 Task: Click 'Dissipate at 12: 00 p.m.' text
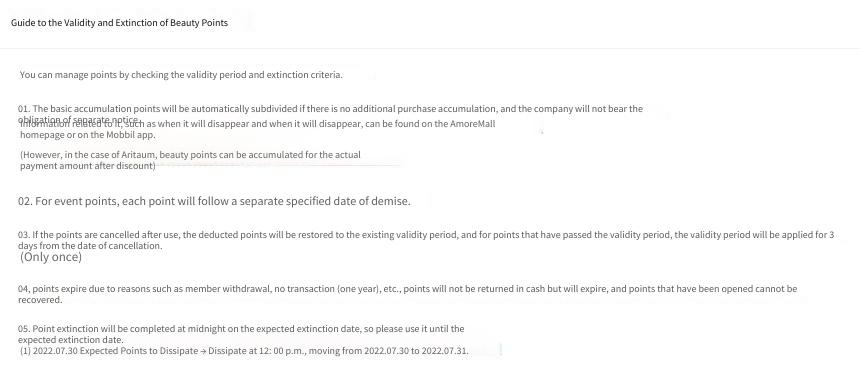tap(257, 351)
